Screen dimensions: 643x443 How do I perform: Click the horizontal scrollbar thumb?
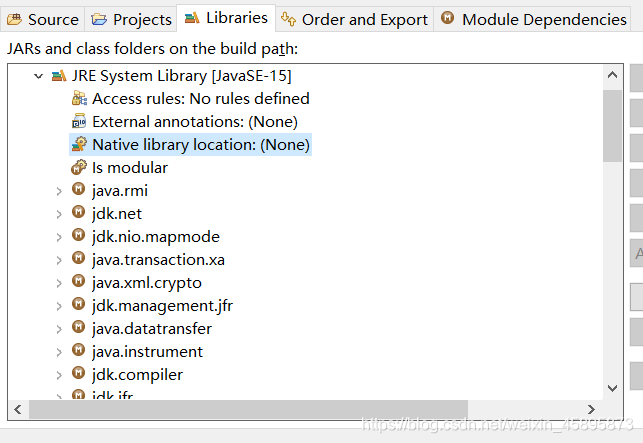[248, 409]
